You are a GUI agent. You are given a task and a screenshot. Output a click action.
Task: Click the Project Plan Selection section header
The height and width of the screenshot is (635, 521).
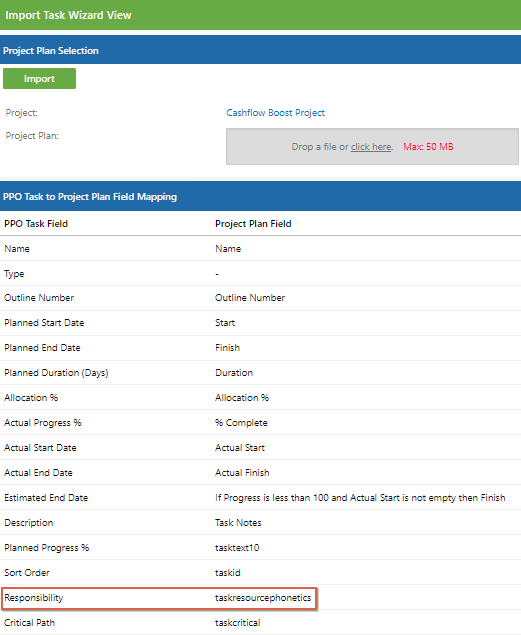[x=260, y=50]
